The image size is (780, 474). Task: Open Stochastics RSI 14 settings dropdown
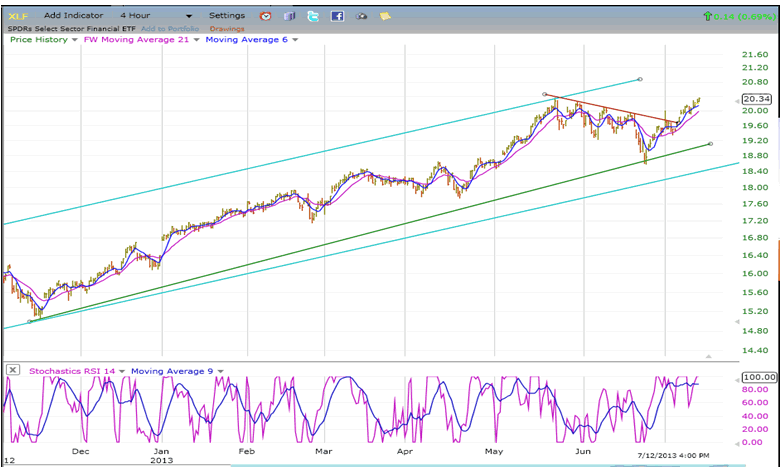pos(122,371)
